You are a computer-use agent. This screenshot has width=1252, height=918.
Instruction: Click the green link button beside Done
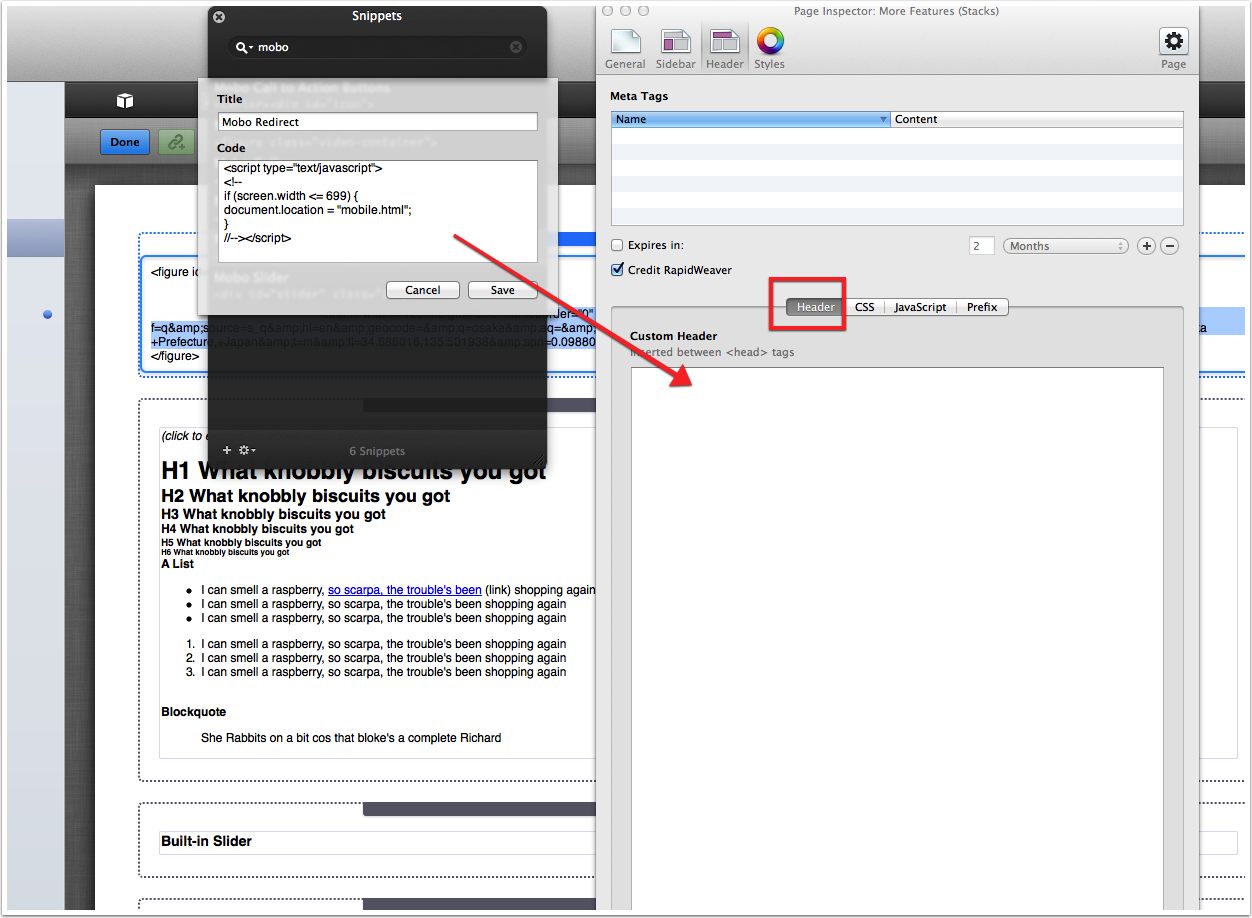(176, 142)
